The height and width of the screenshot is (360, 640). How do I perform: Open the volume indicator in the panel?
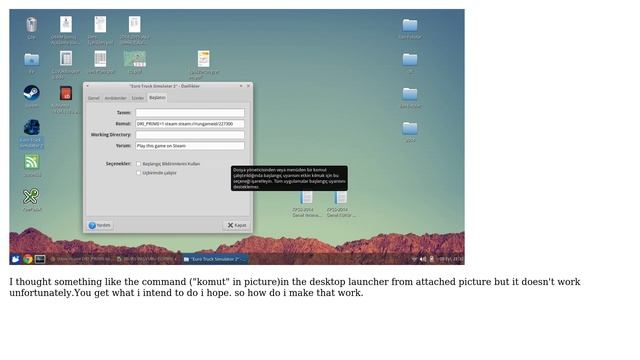tap(423, 259)
